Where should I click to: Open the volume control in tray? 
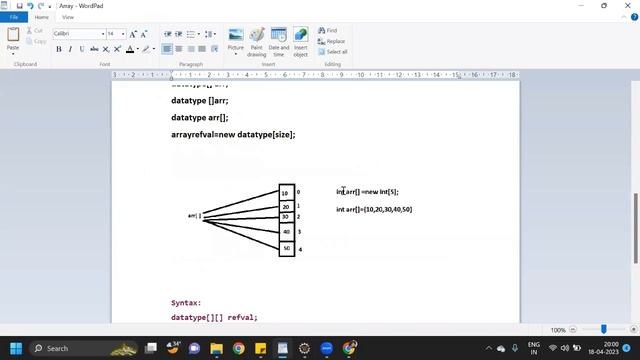[x=565, y=348]
